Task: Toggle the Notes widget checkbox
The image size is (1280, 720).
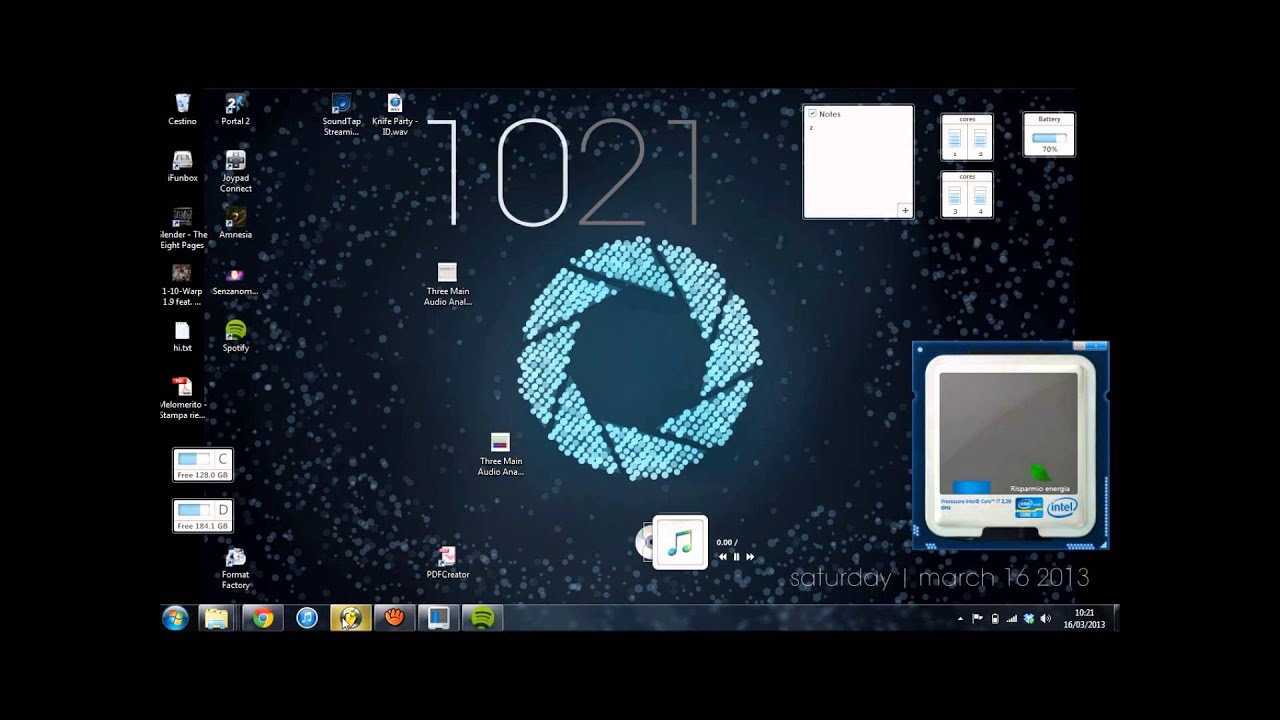Action: point(812,114)
